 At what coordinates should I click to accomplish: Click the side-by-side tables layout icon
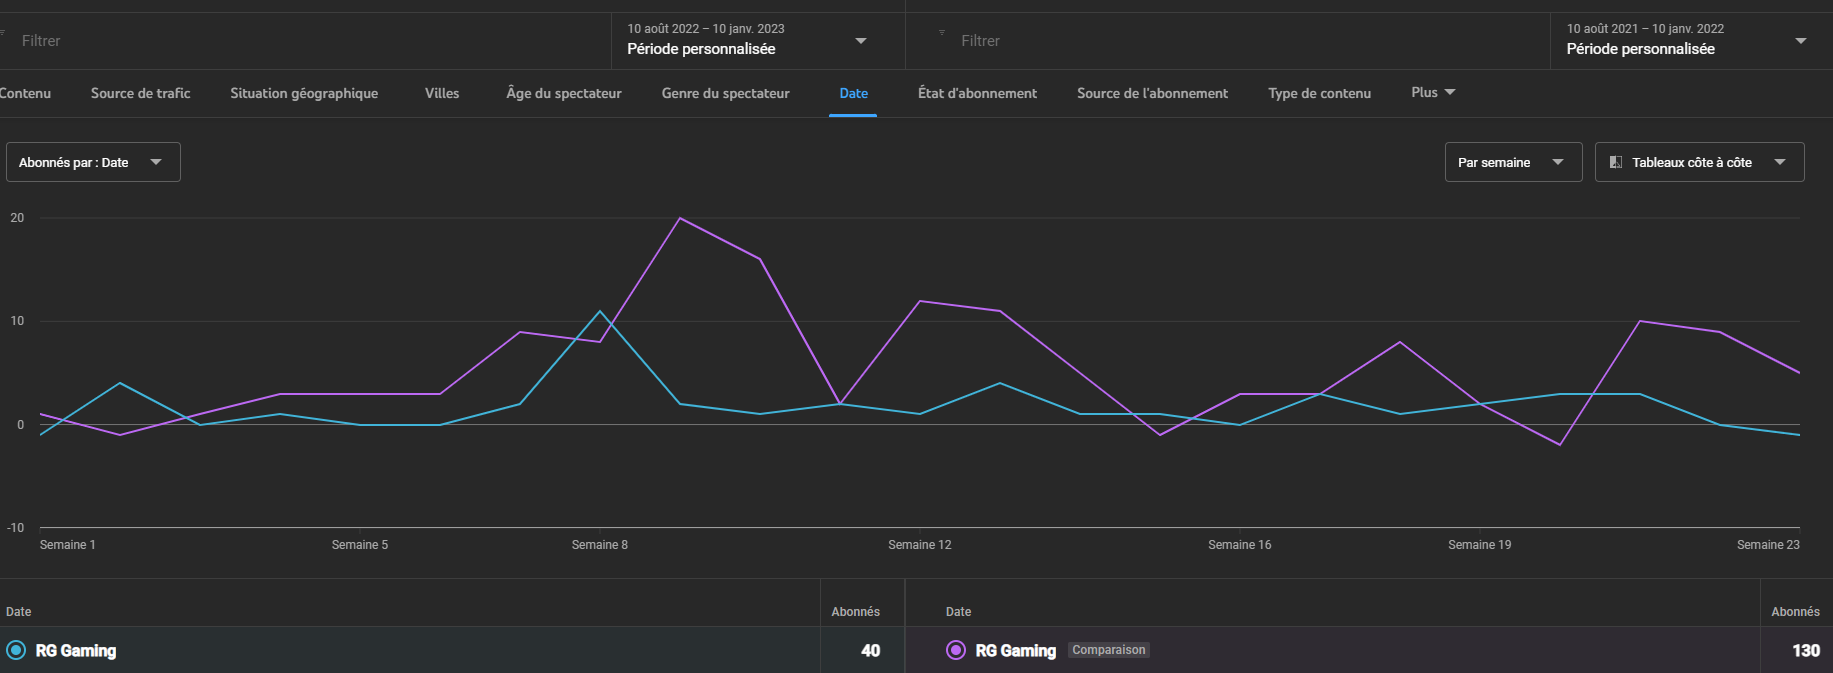[1616, 162]
